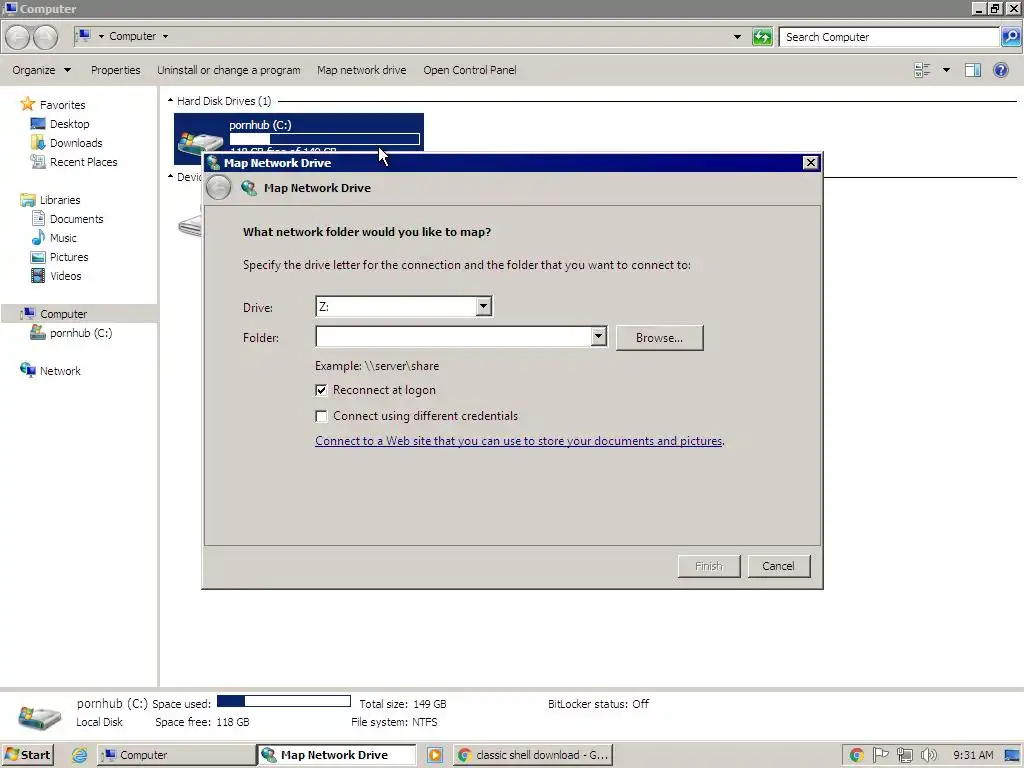Toggle the preview pane icon

973,70
